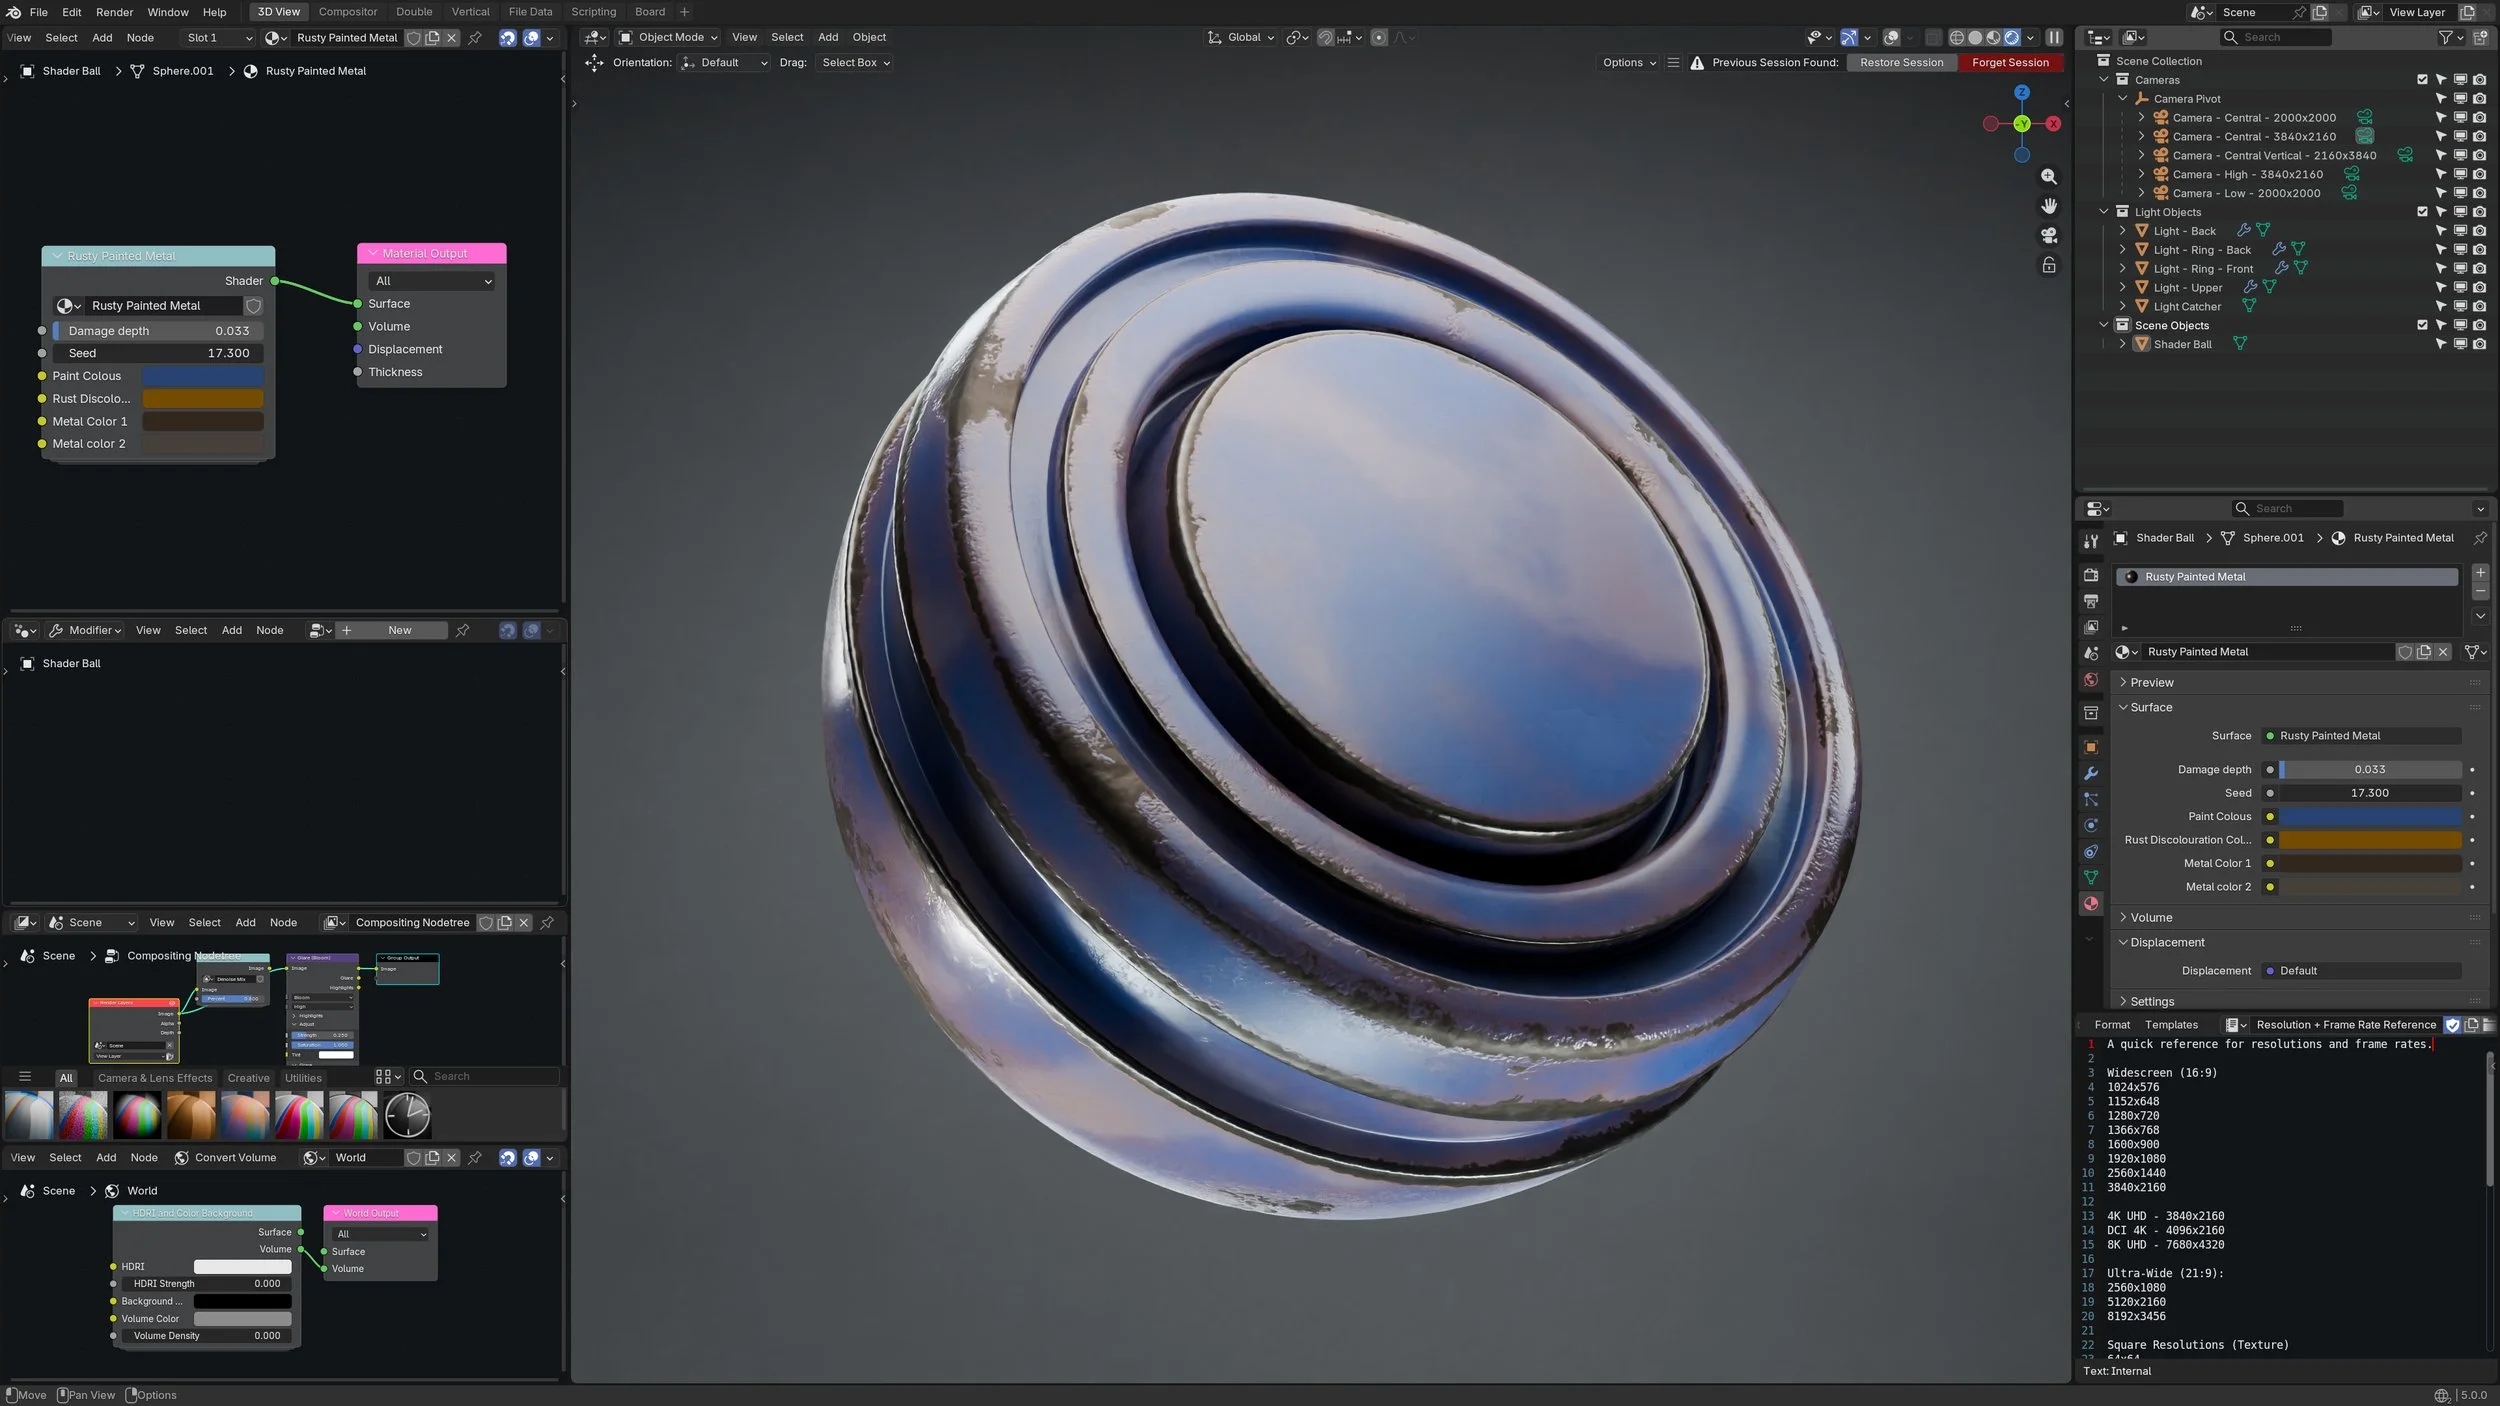Click the pan hand viewport icon
The height and width of the screenshot is (1406, 2500).
[x=2049, y=206]
